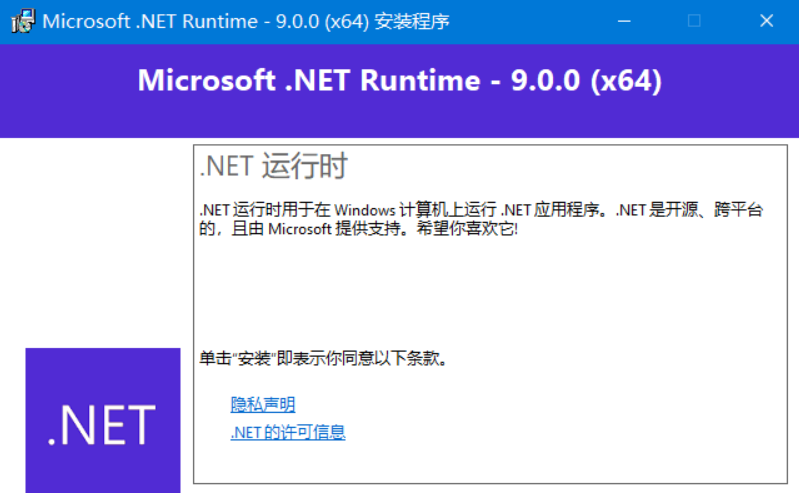Click the '.NET 运行时' heading text

point(274,166)
